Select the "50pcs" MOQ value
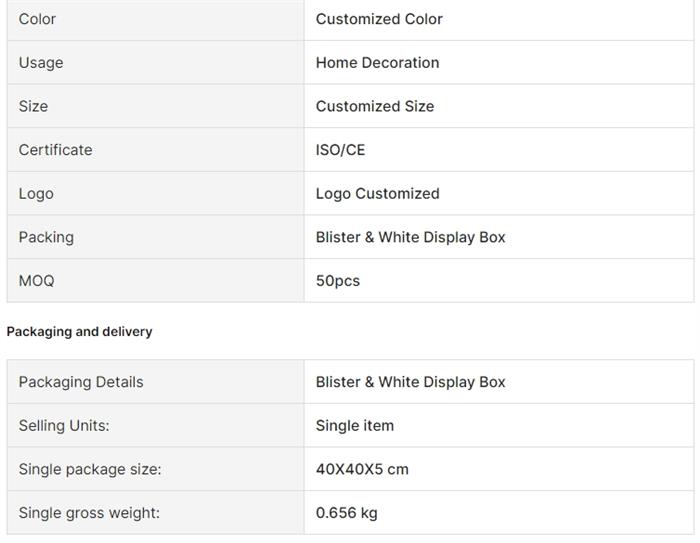Screen dimensions: 700x543 pyautogui.click(x=337, y=281)
